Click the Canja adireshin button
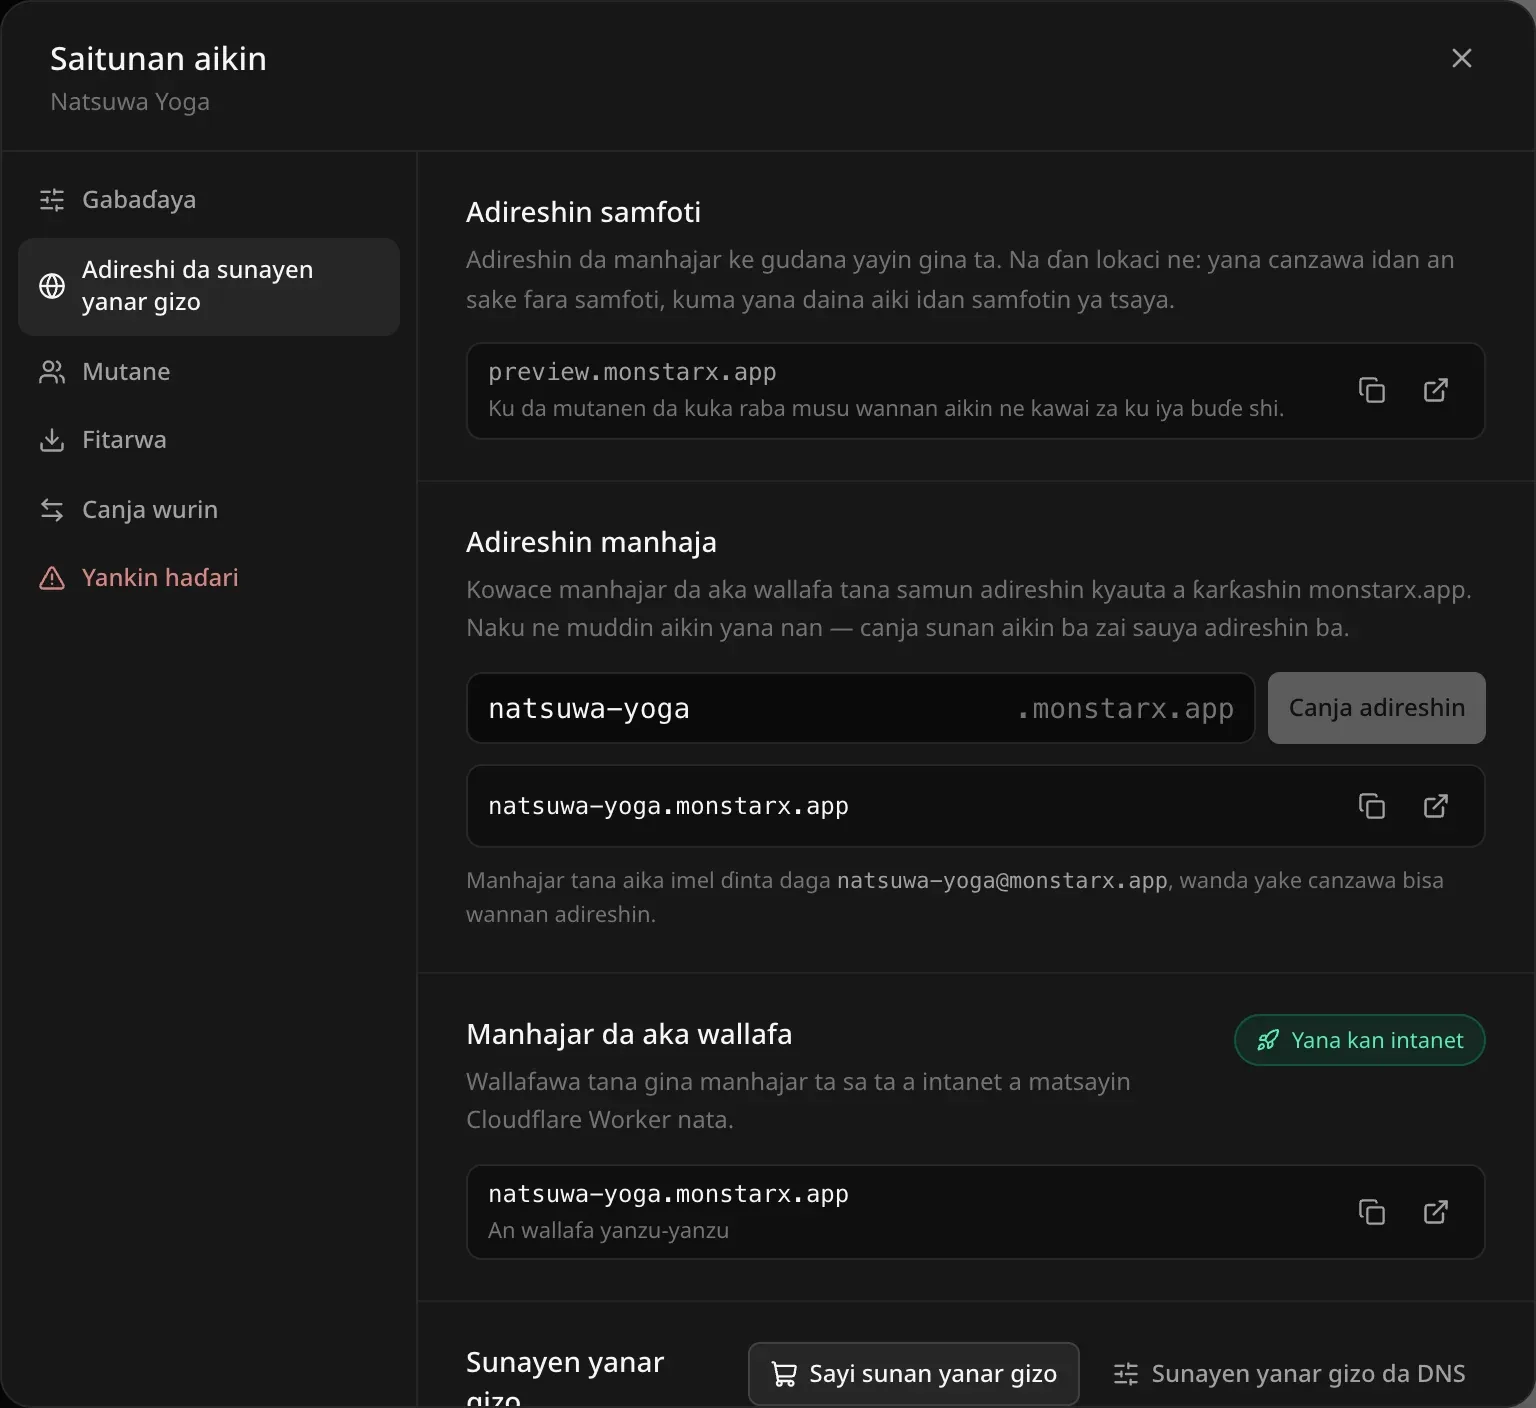This screenshot has width=1536, height=1408. click(x=1377, y=708)
